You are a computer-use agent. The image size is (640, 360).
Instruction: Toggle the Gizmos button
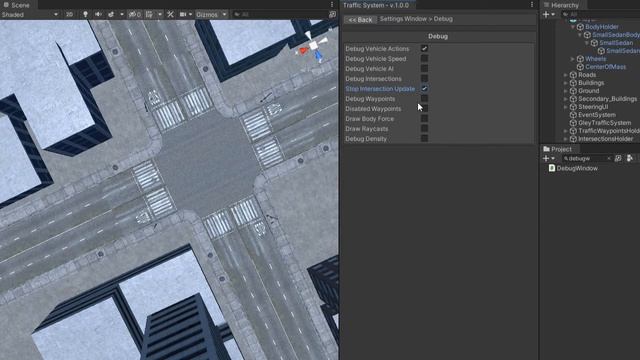[x=207, y=14]
